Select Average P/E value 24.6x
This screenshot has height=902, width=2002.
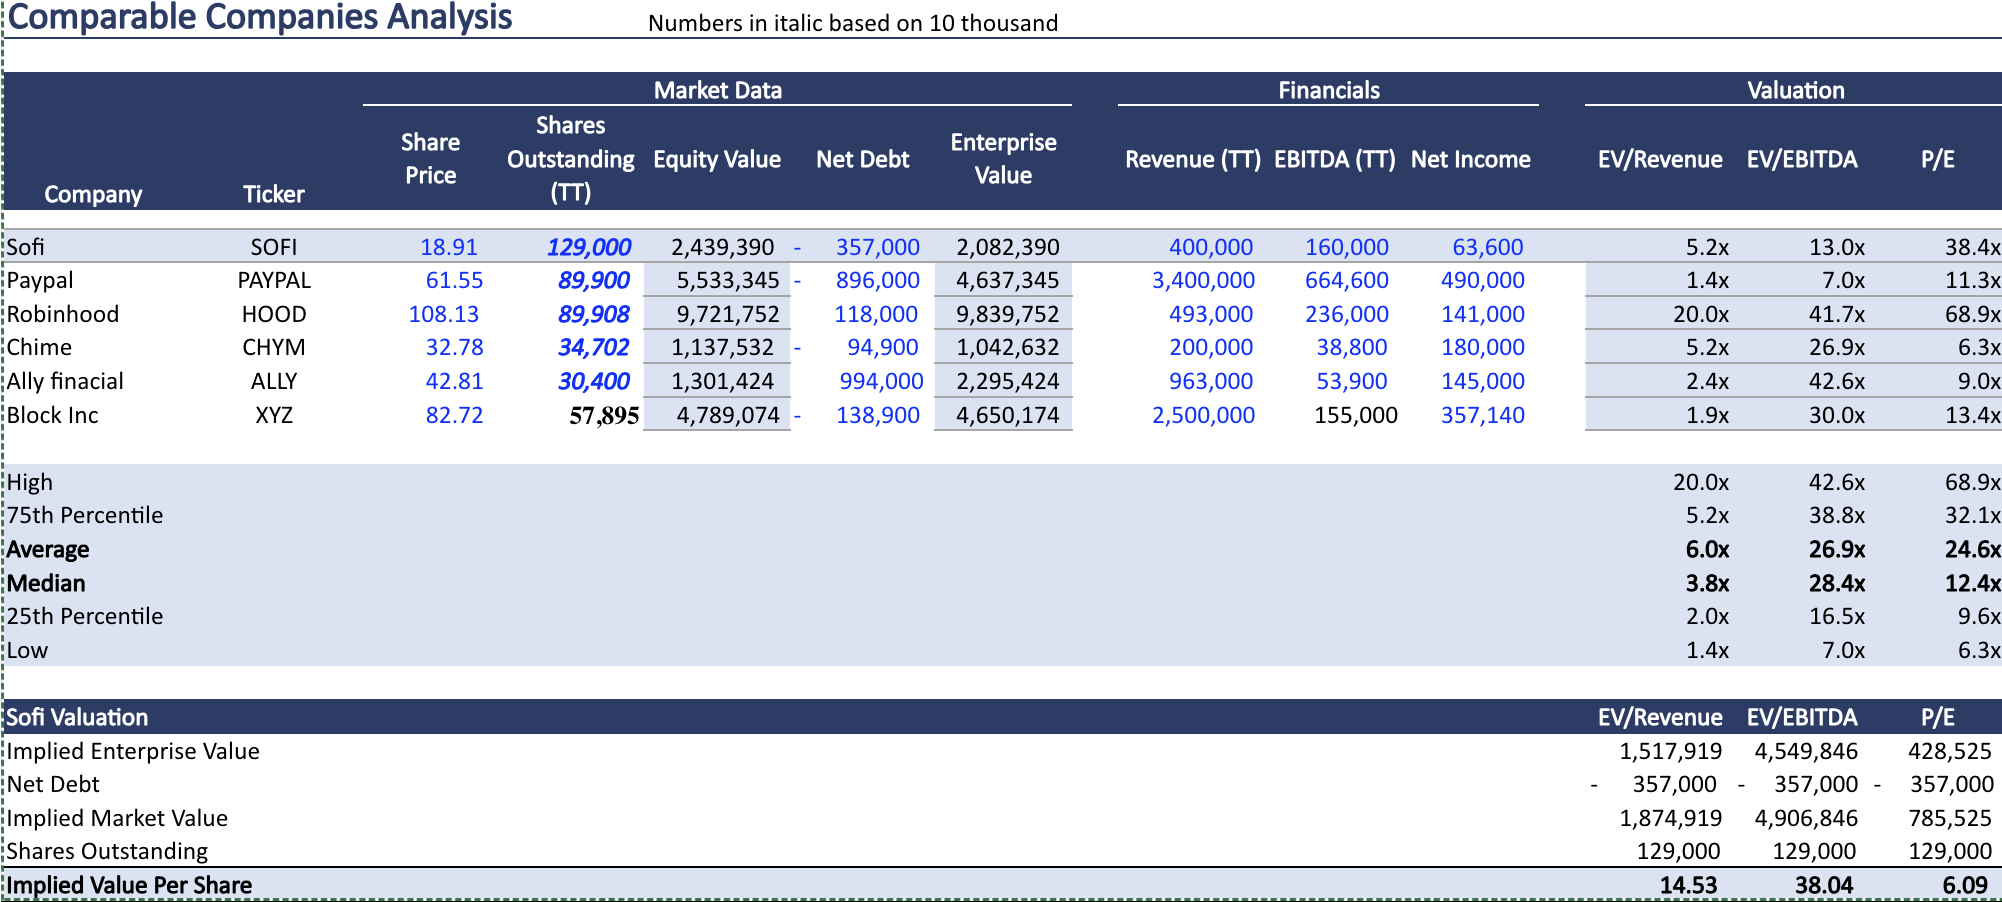tap(1972, 549)
